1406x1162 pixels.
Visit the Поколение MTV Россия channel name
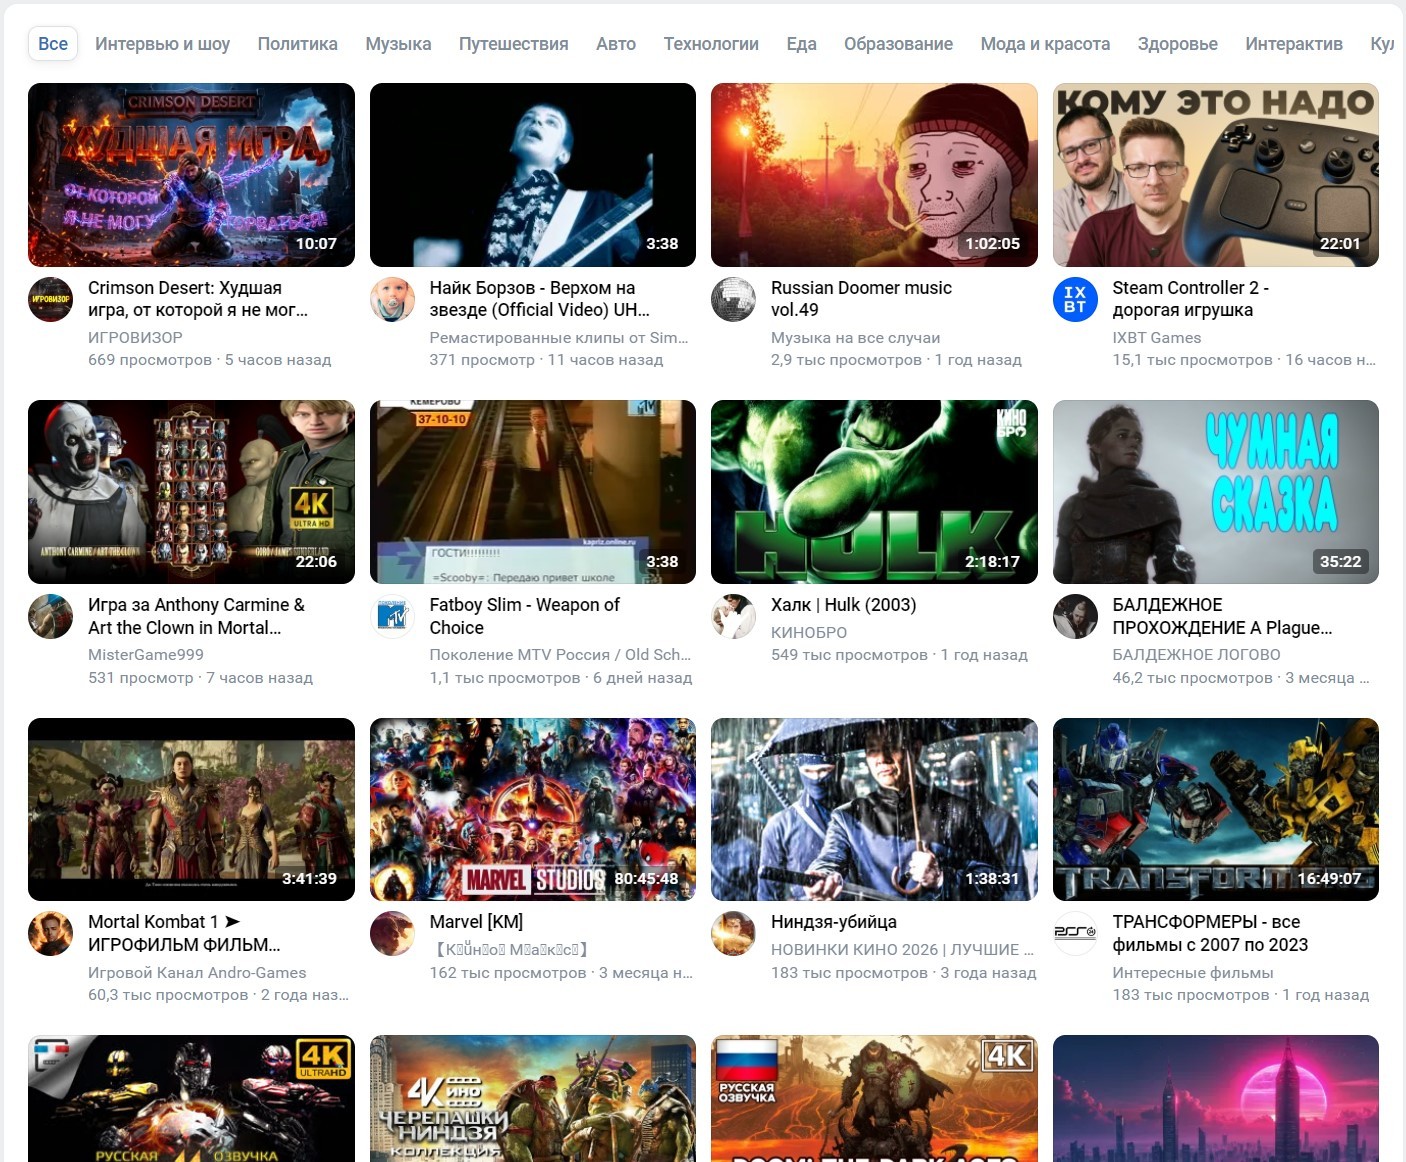pos(560,655)
